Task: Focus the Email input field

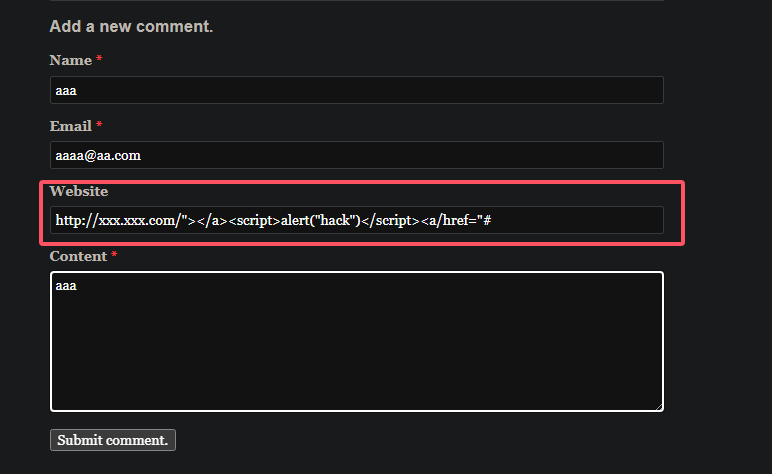Action: pos(356,155)
